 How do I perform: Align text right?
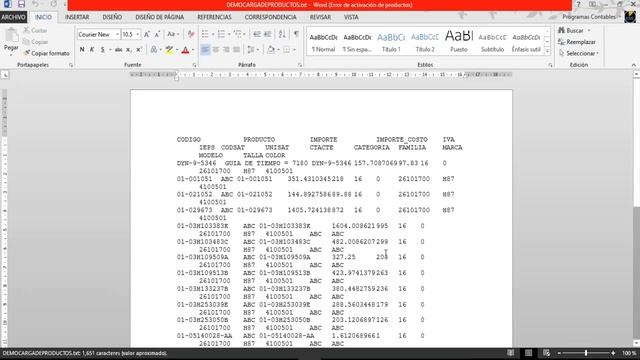pos(226,50)
